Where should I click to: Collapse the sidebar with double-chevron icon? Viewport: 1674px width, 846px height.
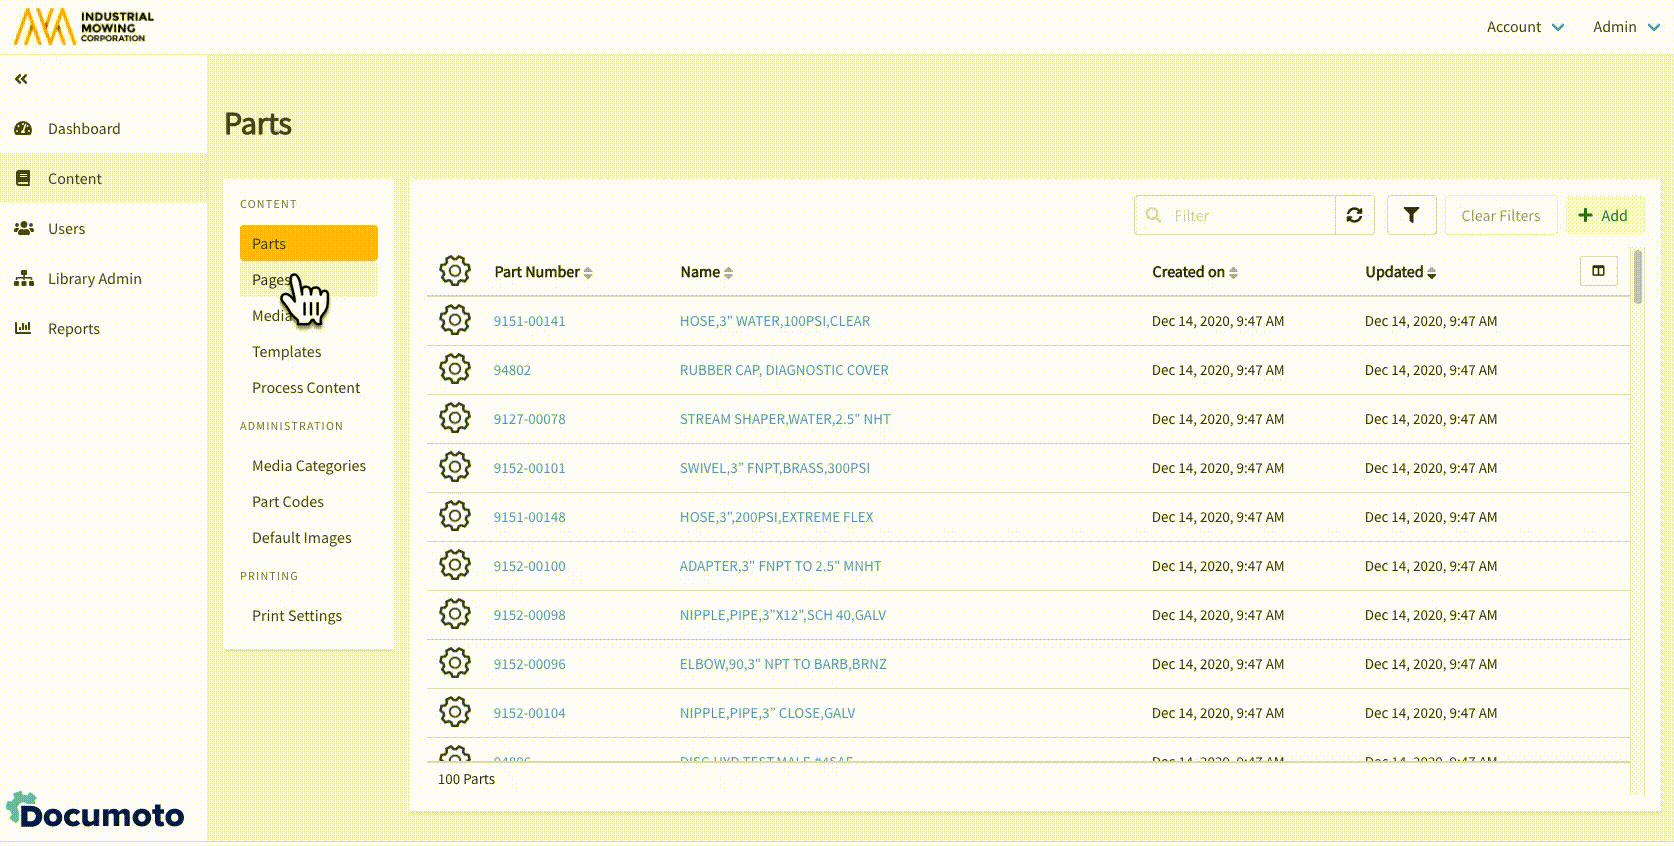coord(21,79)
